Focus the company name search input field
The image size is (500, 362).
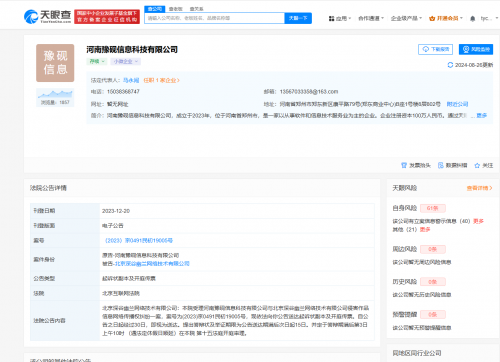tap(215, 18)
